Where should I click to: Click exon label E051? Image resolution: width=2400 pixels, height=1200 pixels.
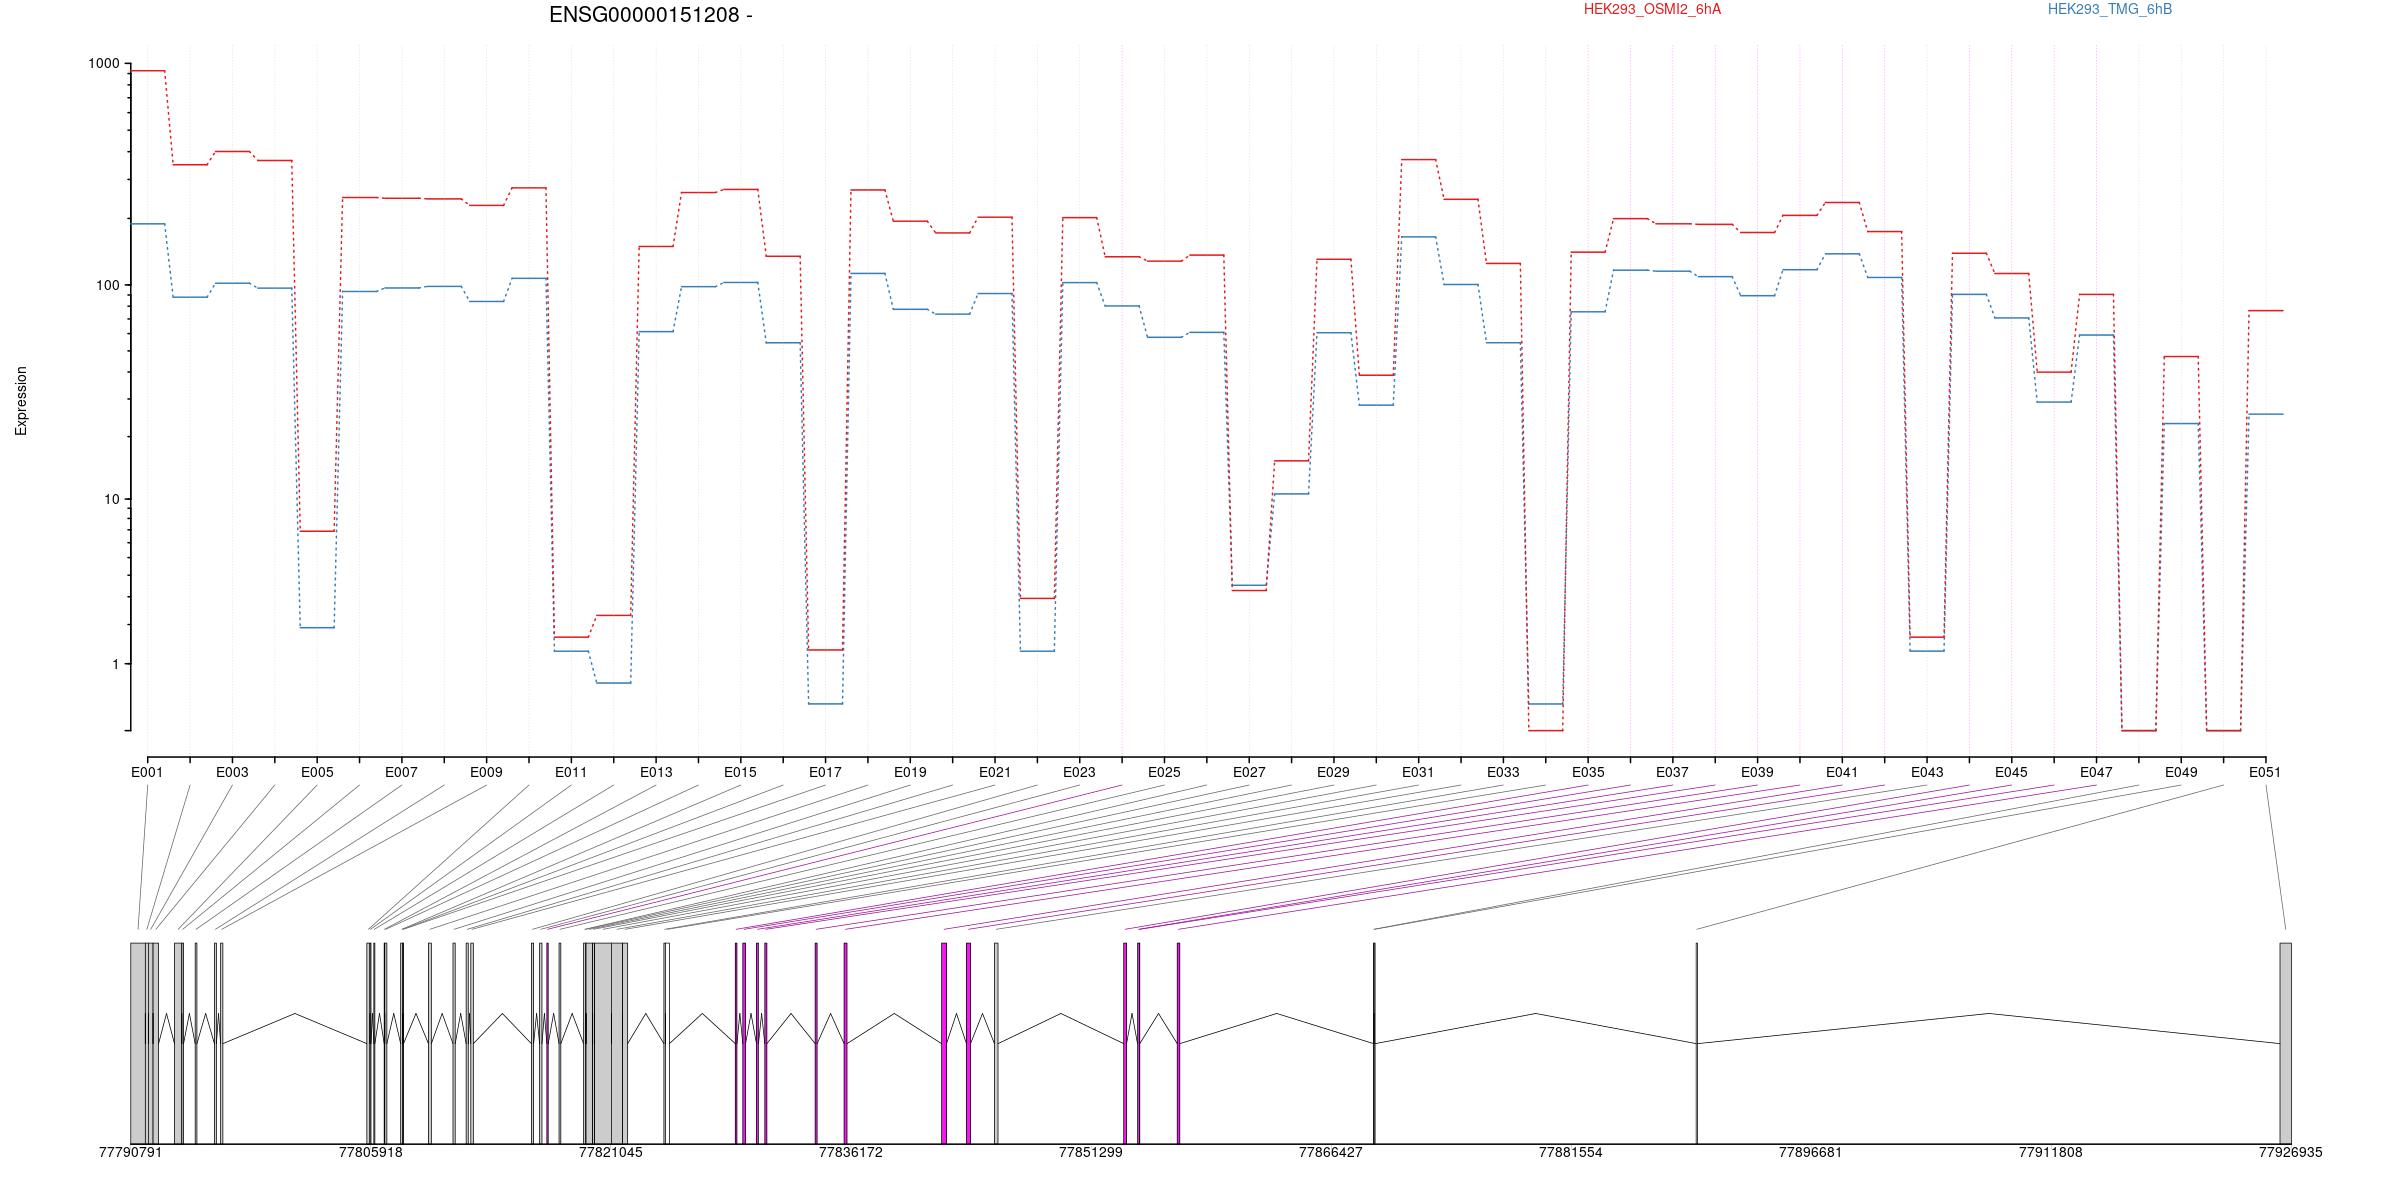pyautogui.click(x=2265, y=772)
